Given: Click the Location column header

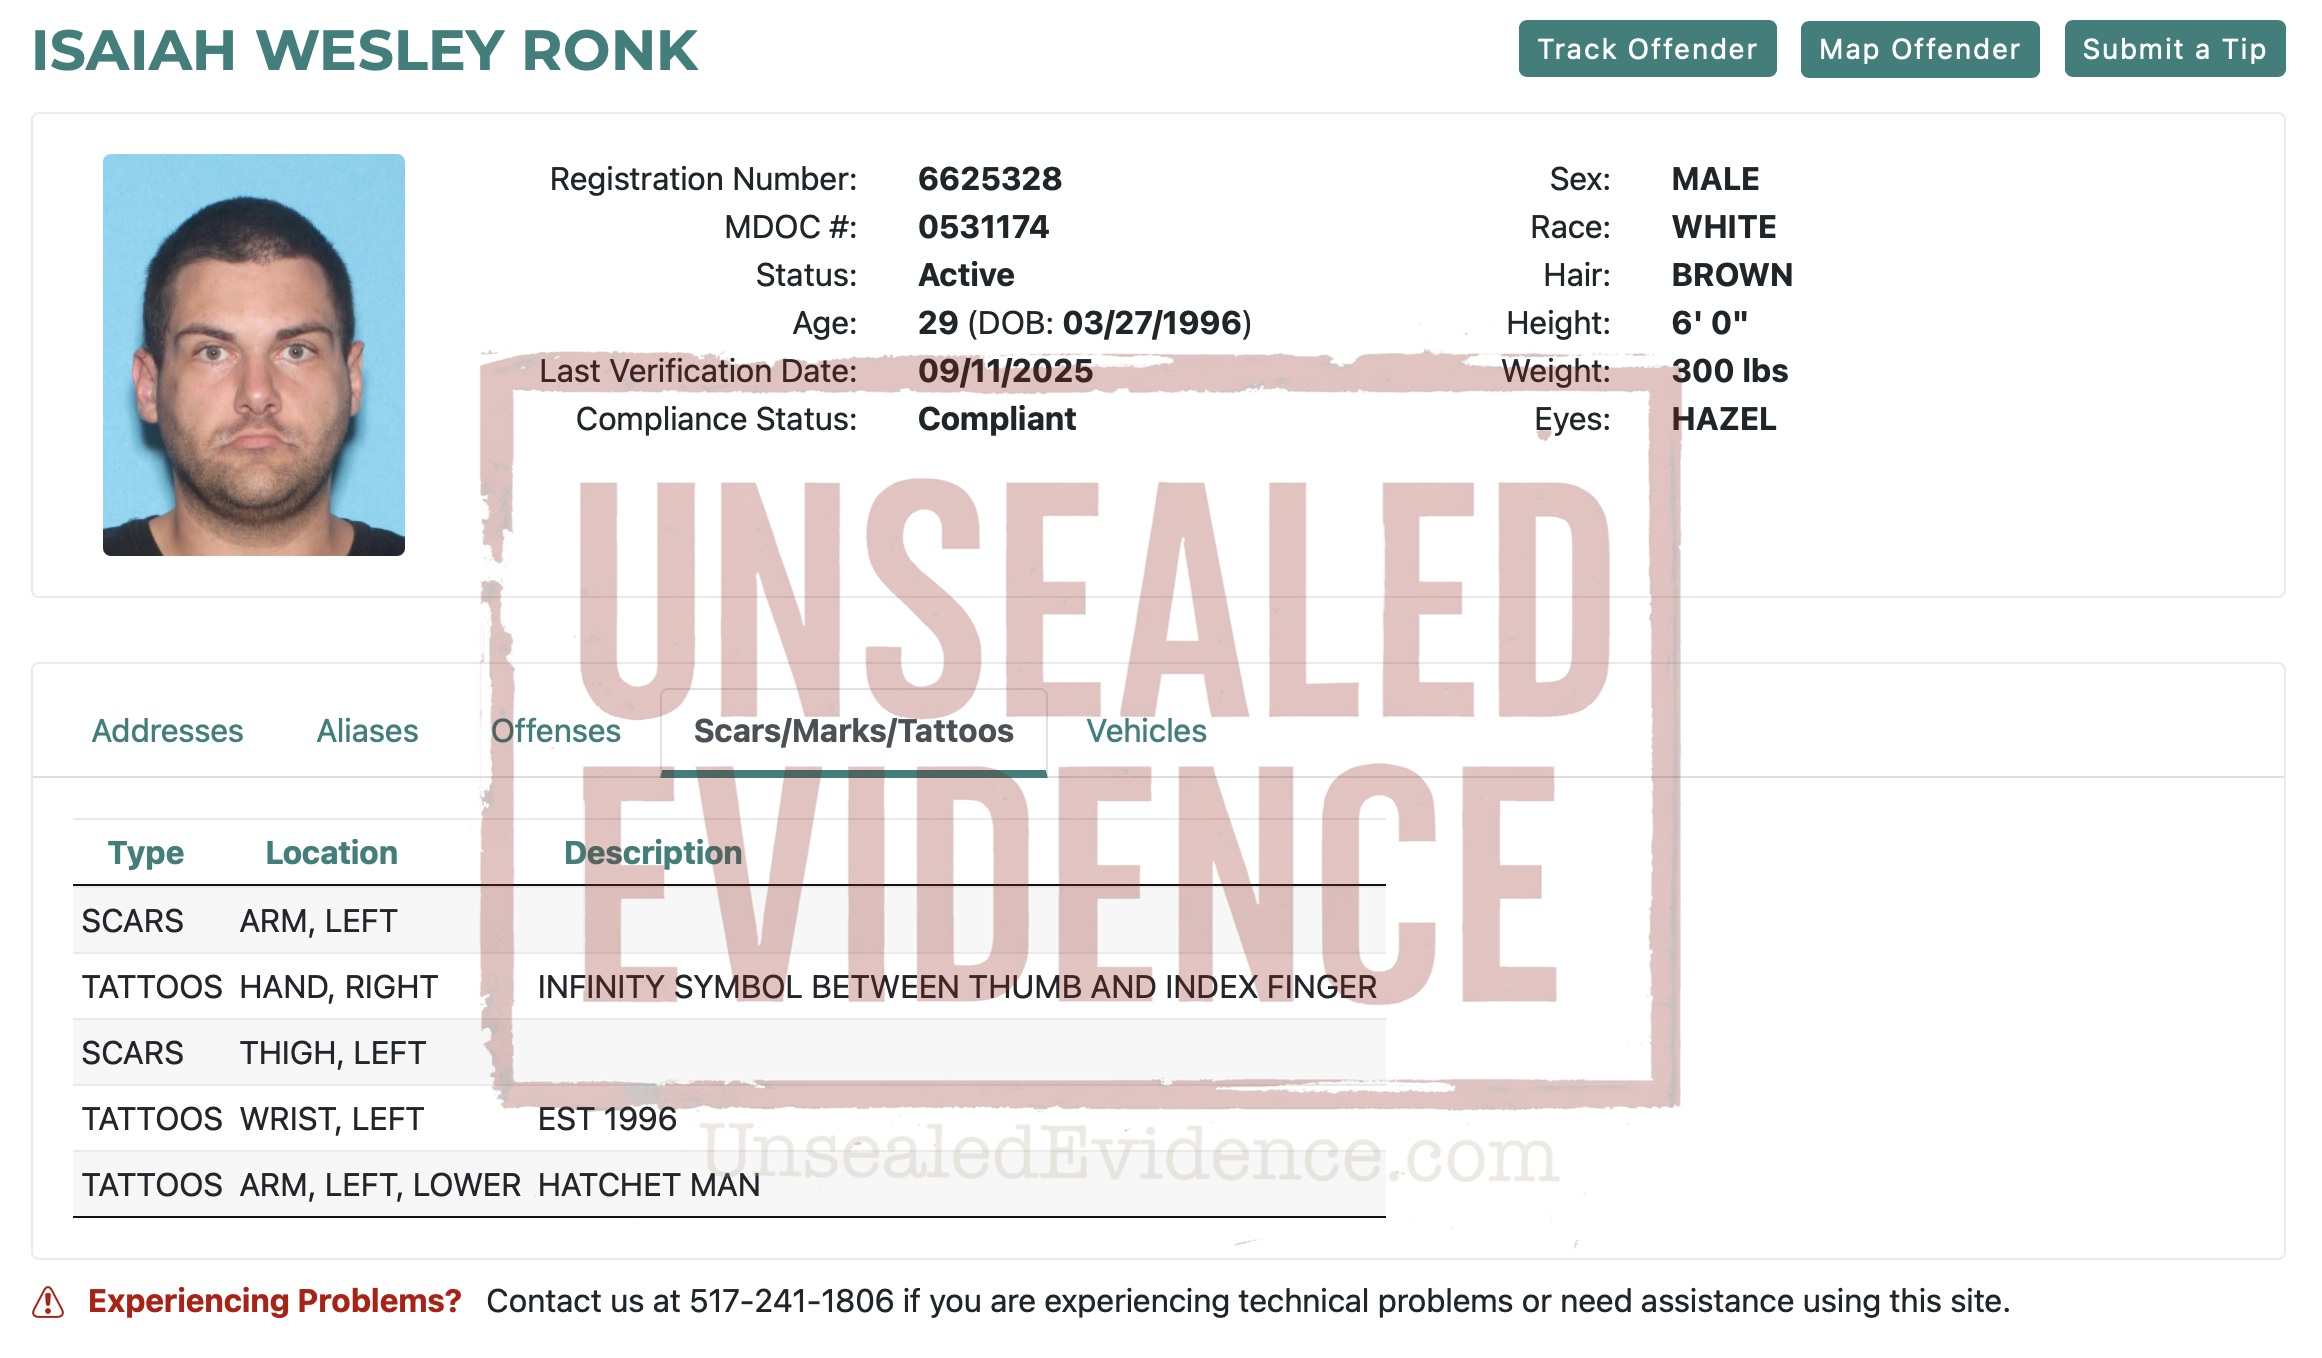Looking at the screenshot, I should [x=331, y=853].
